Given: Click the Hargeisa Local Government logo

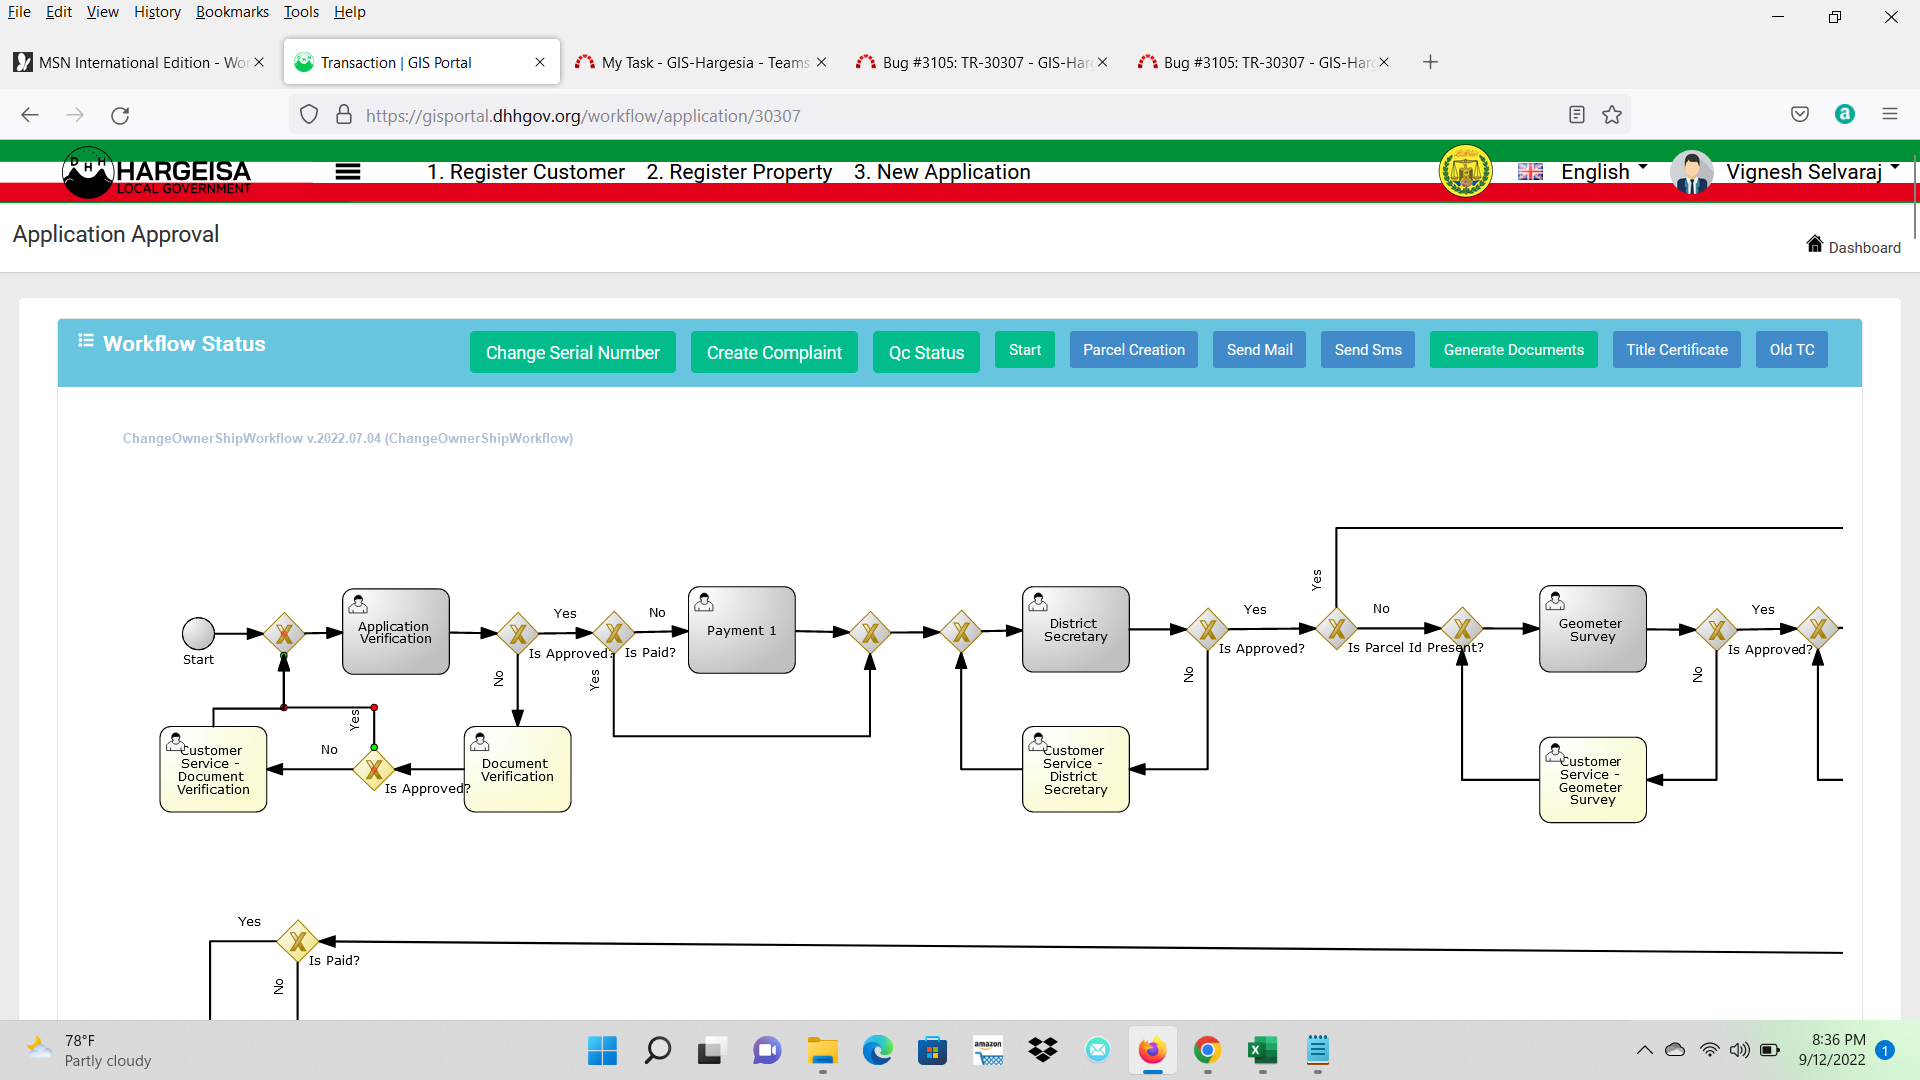Looking at the screenshot, I should pos(157,172).
